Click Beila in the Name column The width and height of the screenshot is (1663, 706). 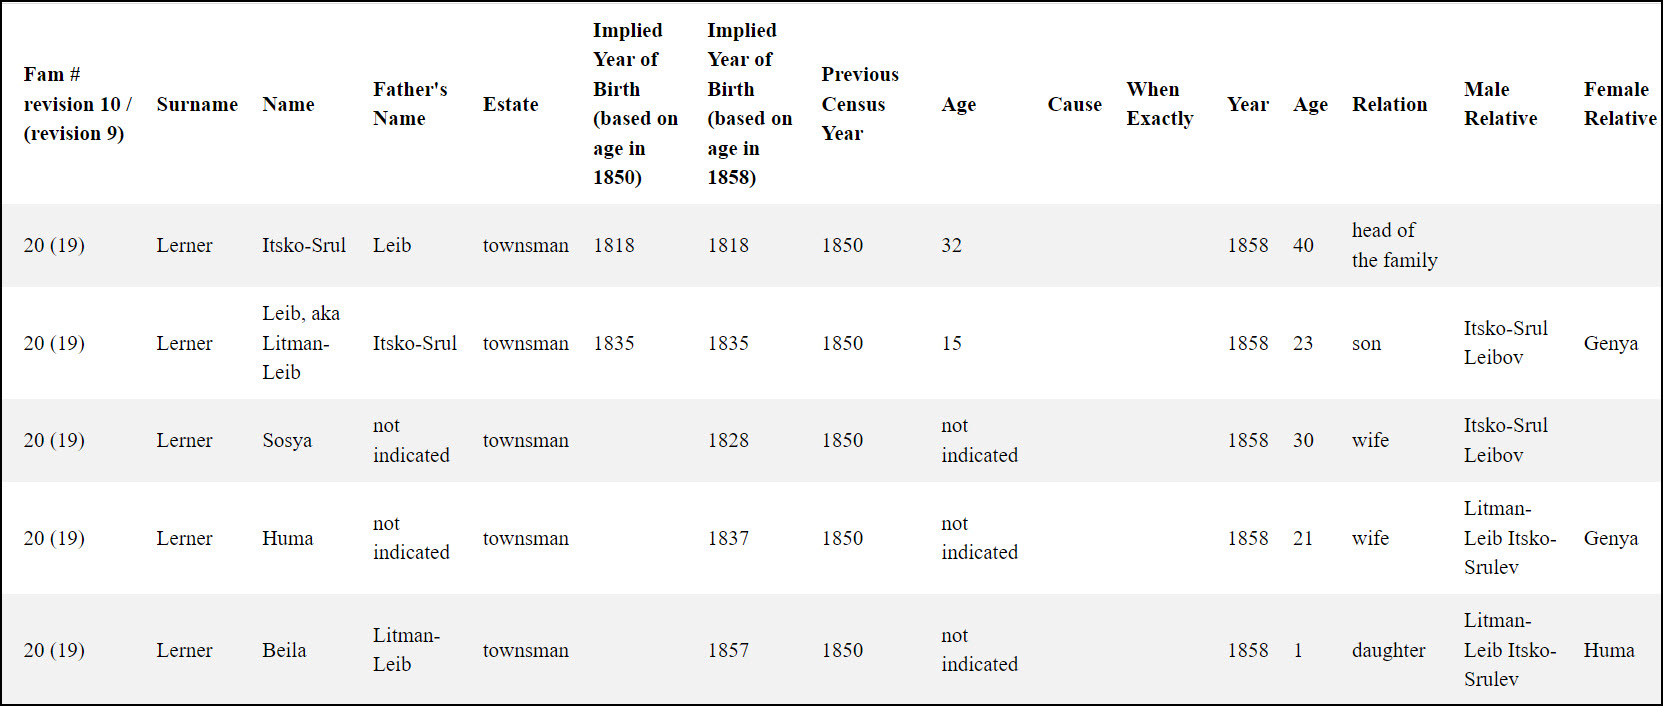click(284, 650)
